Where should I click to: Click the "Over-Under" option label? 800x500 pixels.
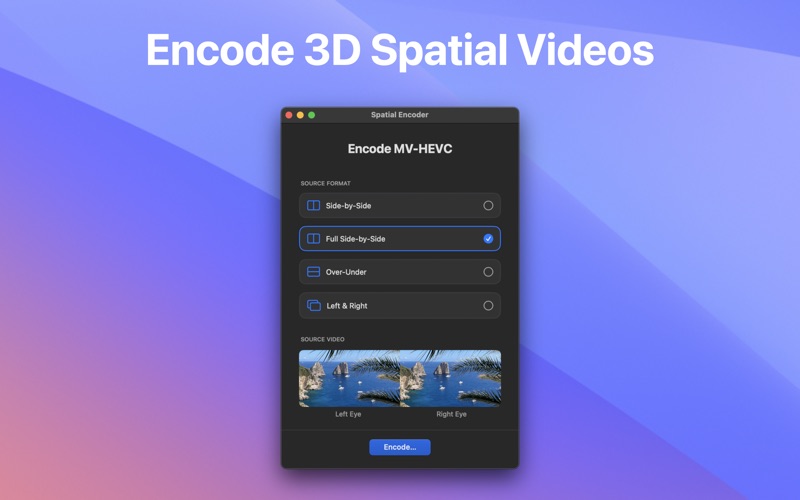pos(346,272)
